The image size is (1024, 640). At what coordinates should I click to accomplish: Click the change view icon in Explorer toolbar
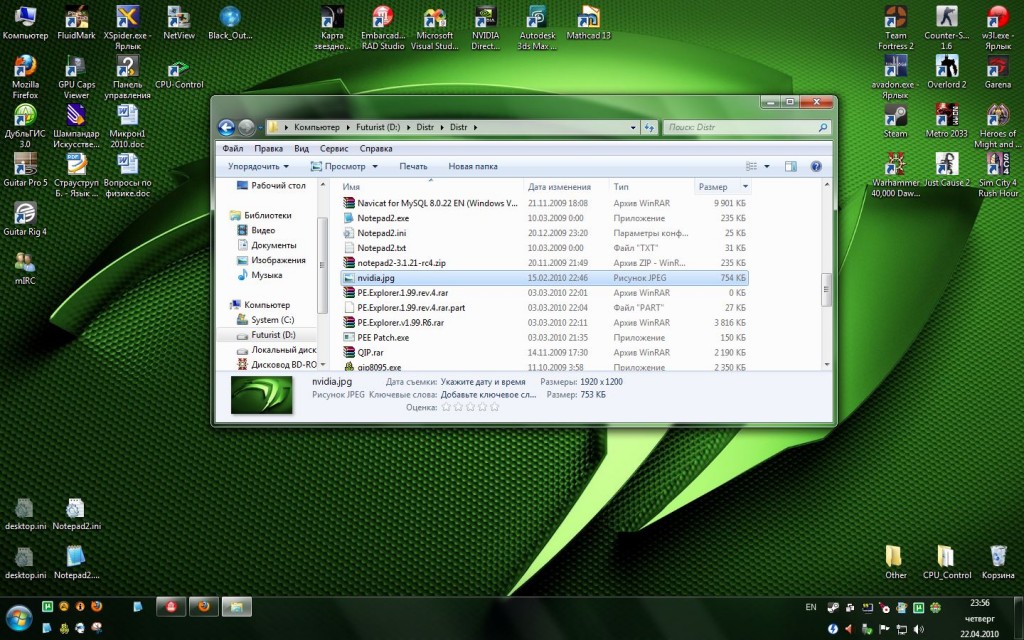pos(752,167)
